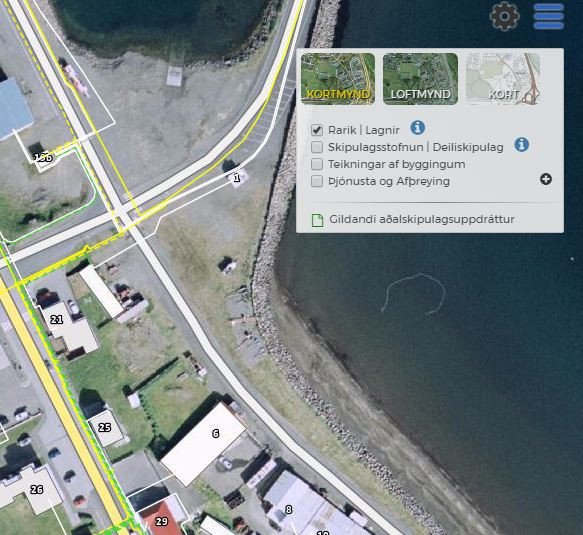583x535 pixels.
Task: Switch to the LOFTMYND basemap thumbnail
Action: click(420, 79)
